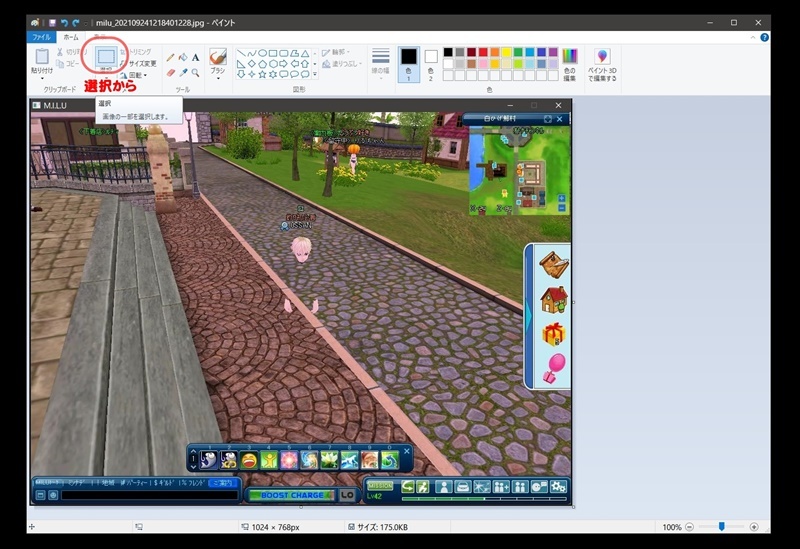Select Color 1 black box

click(x=408, y=57)
